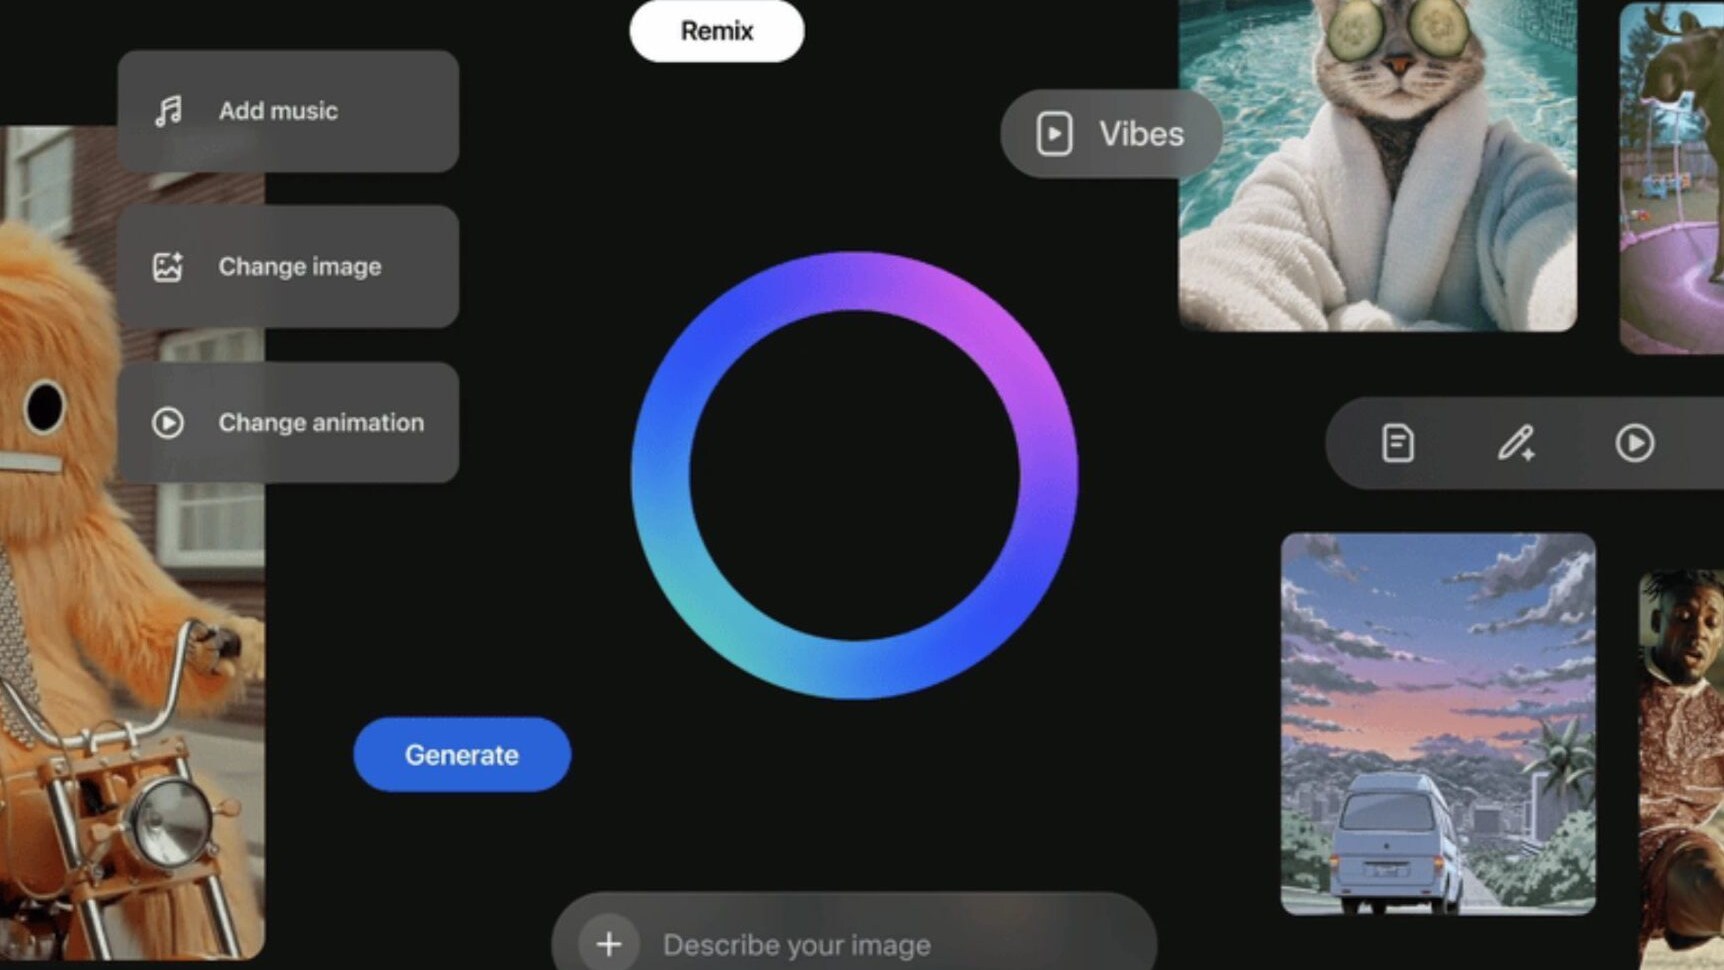Choose the Change image text option
Viewport: 1724px width, 970px height.
[300, 267]
